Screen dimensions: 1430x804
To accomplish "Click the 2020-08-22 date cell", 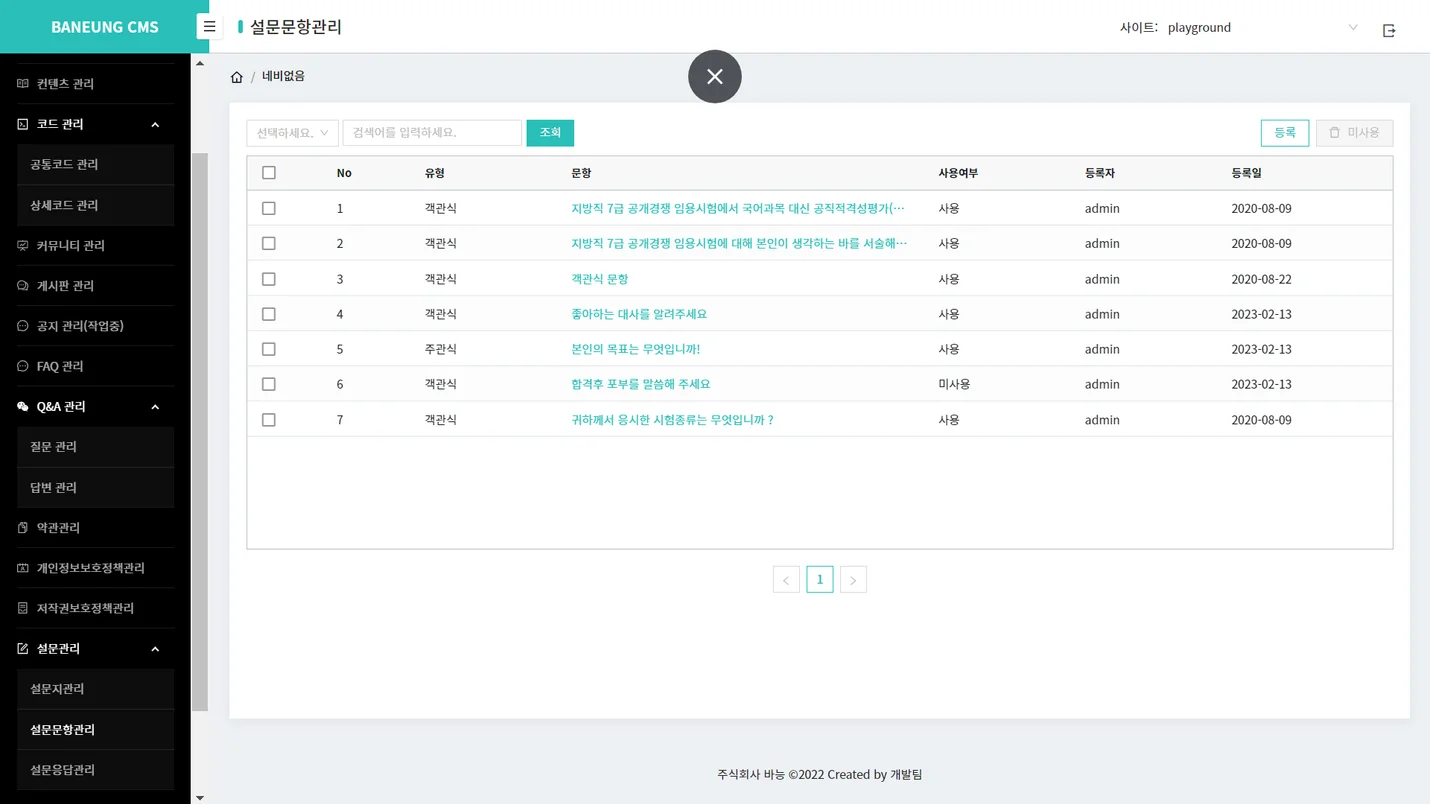I will 1261,279.
